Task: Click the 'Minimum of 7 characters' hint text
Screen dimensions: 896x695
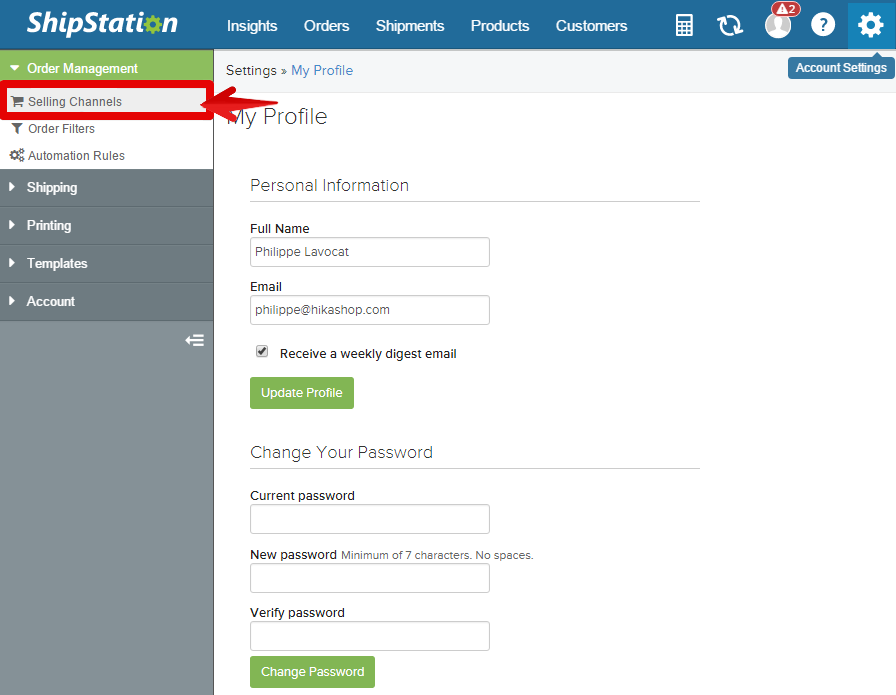Action: (437, 555)
